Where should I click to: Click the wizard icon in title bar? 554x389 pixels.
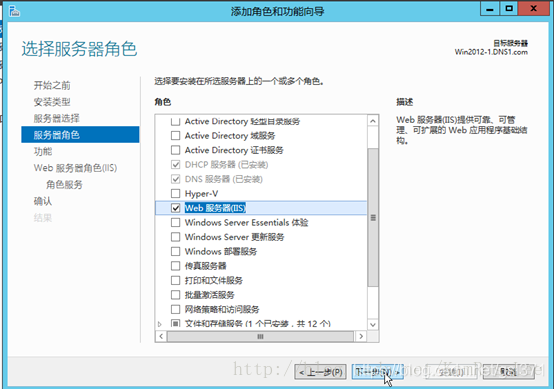click(14, 11)
